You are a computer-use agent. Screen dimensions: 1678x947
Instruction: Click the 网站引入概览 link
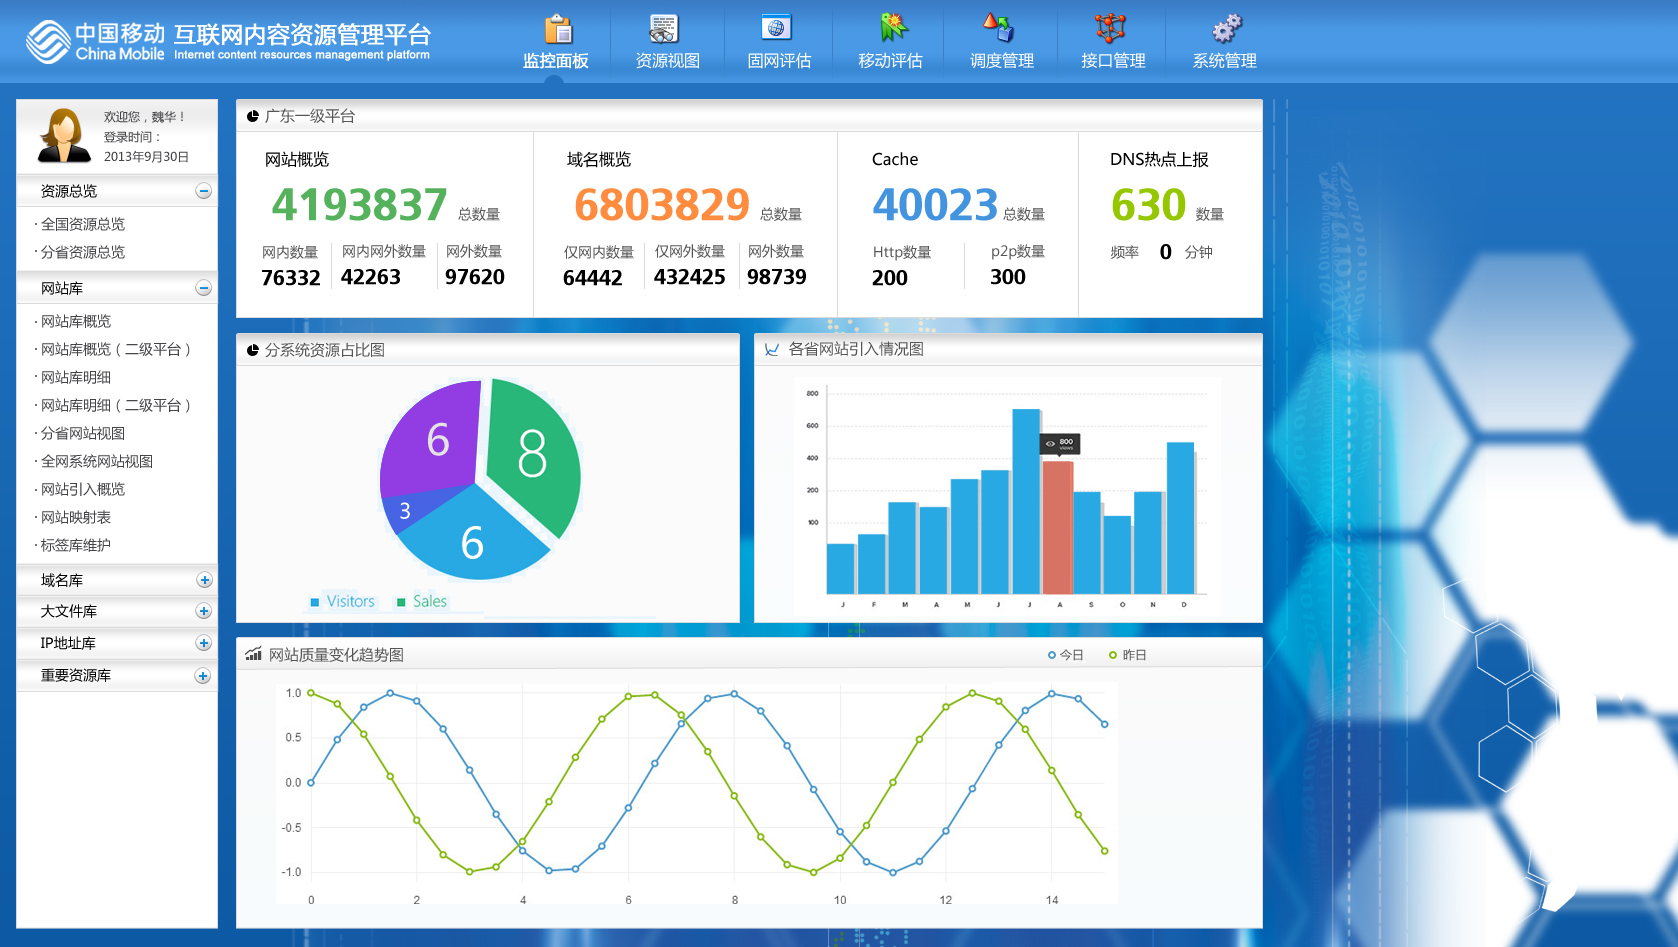pyautogui.click(x=83, y=489)
